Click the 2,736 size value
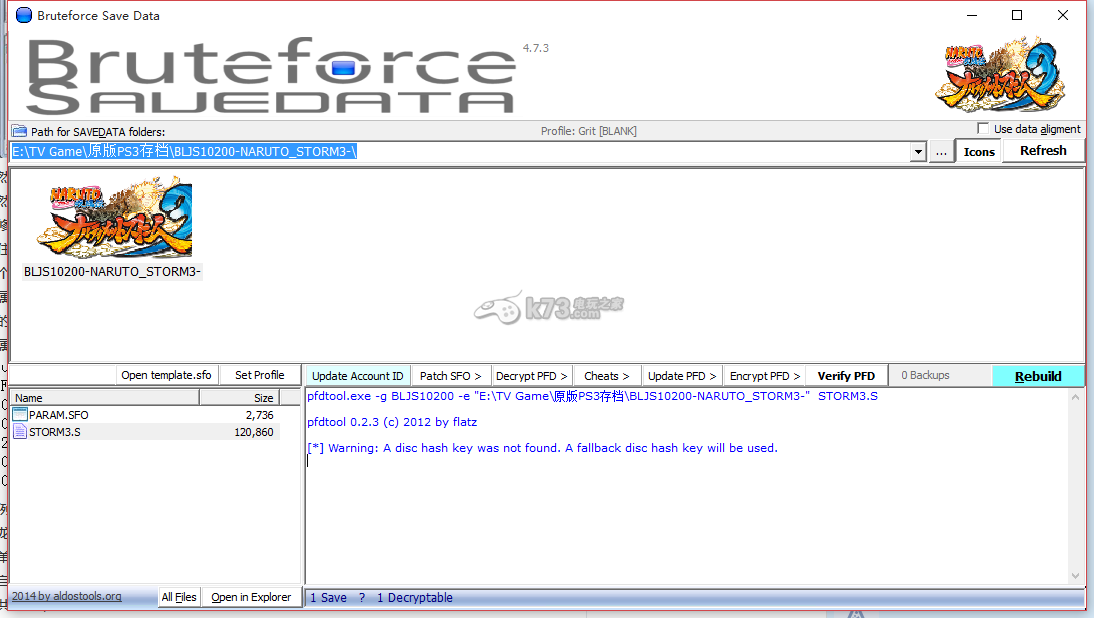The height and width of the screenshot is (618, 1094). (x=260, y=415)
